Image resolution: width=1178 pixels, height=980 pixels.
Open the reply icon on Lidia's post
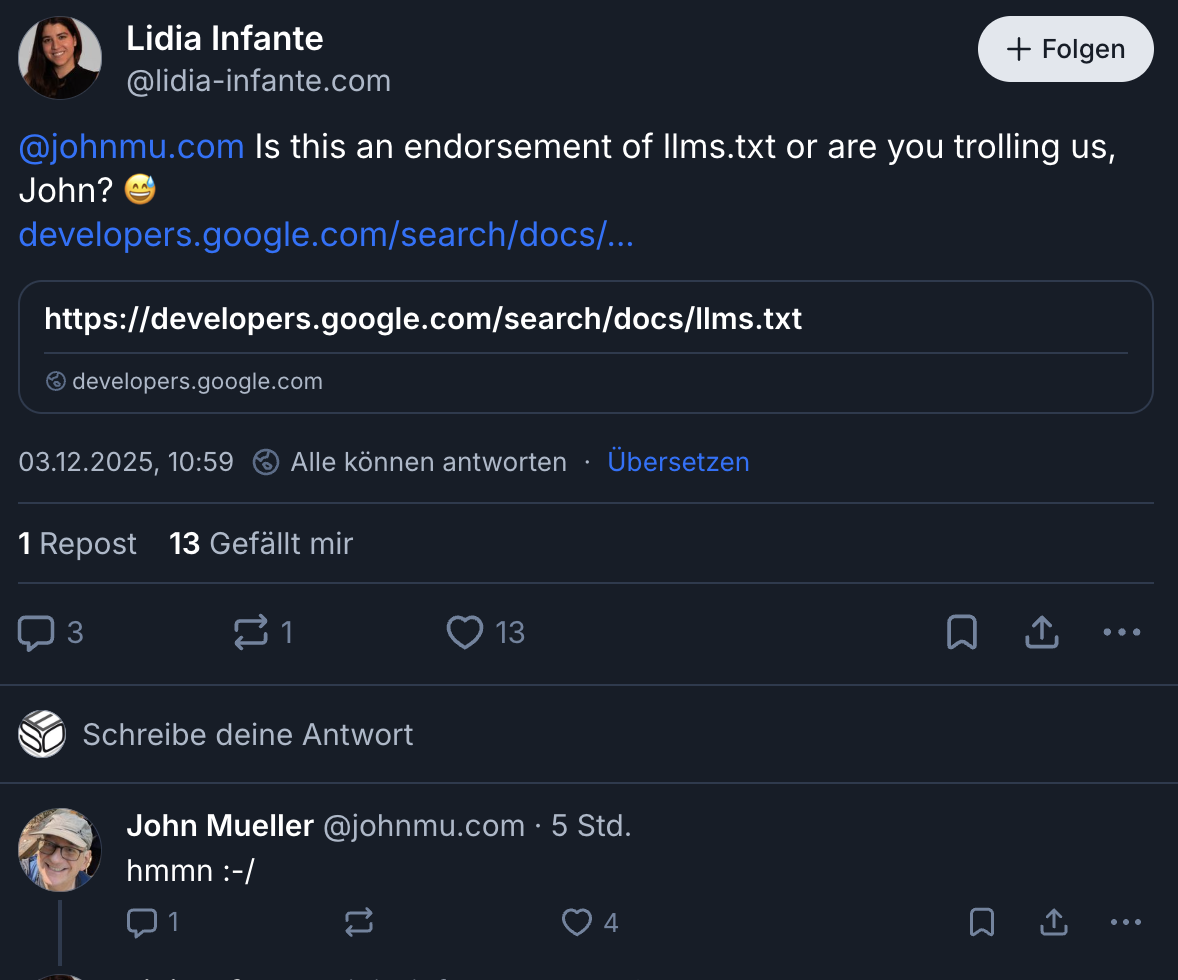click(x=34, y=632)
